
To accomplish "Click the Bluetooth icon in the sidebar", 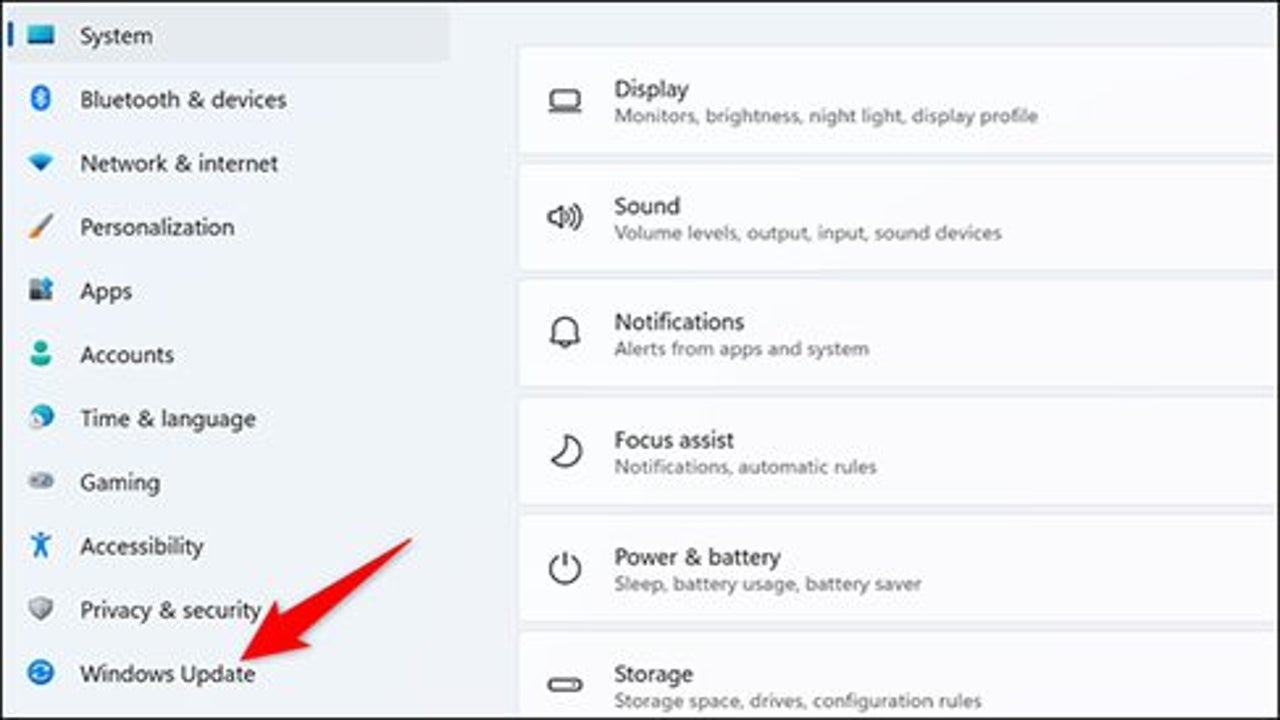I will coord(40,99).
